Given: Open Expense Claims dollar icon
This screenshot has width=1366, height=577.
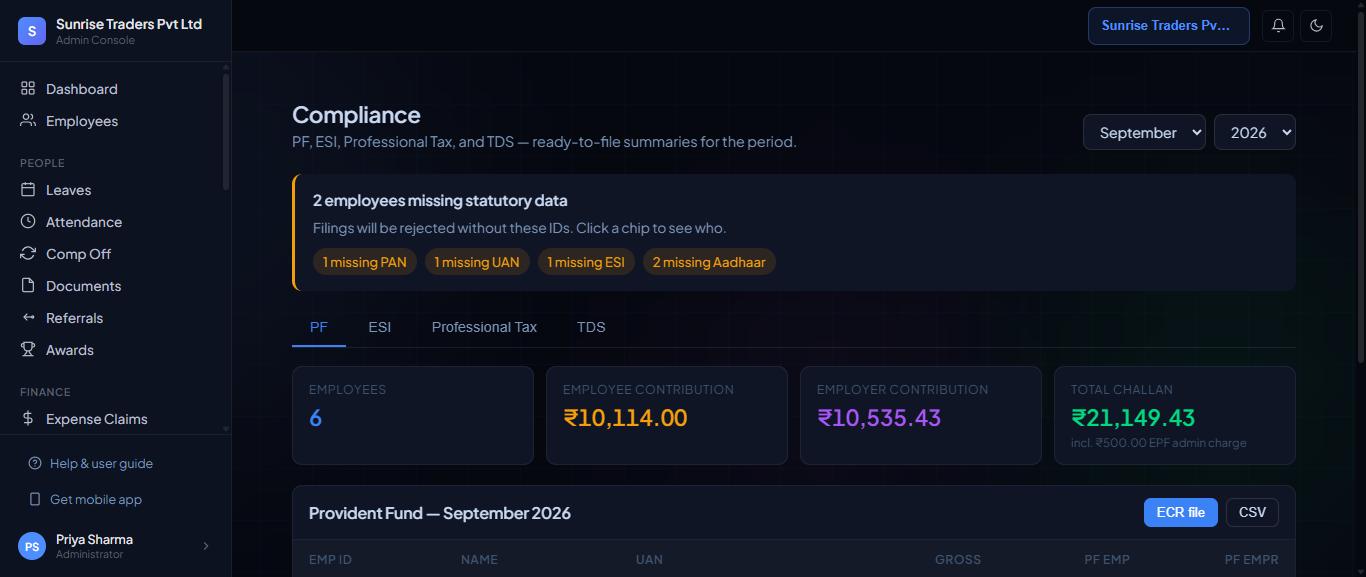Looking at the screenshot, I should (x=28, y=419).
